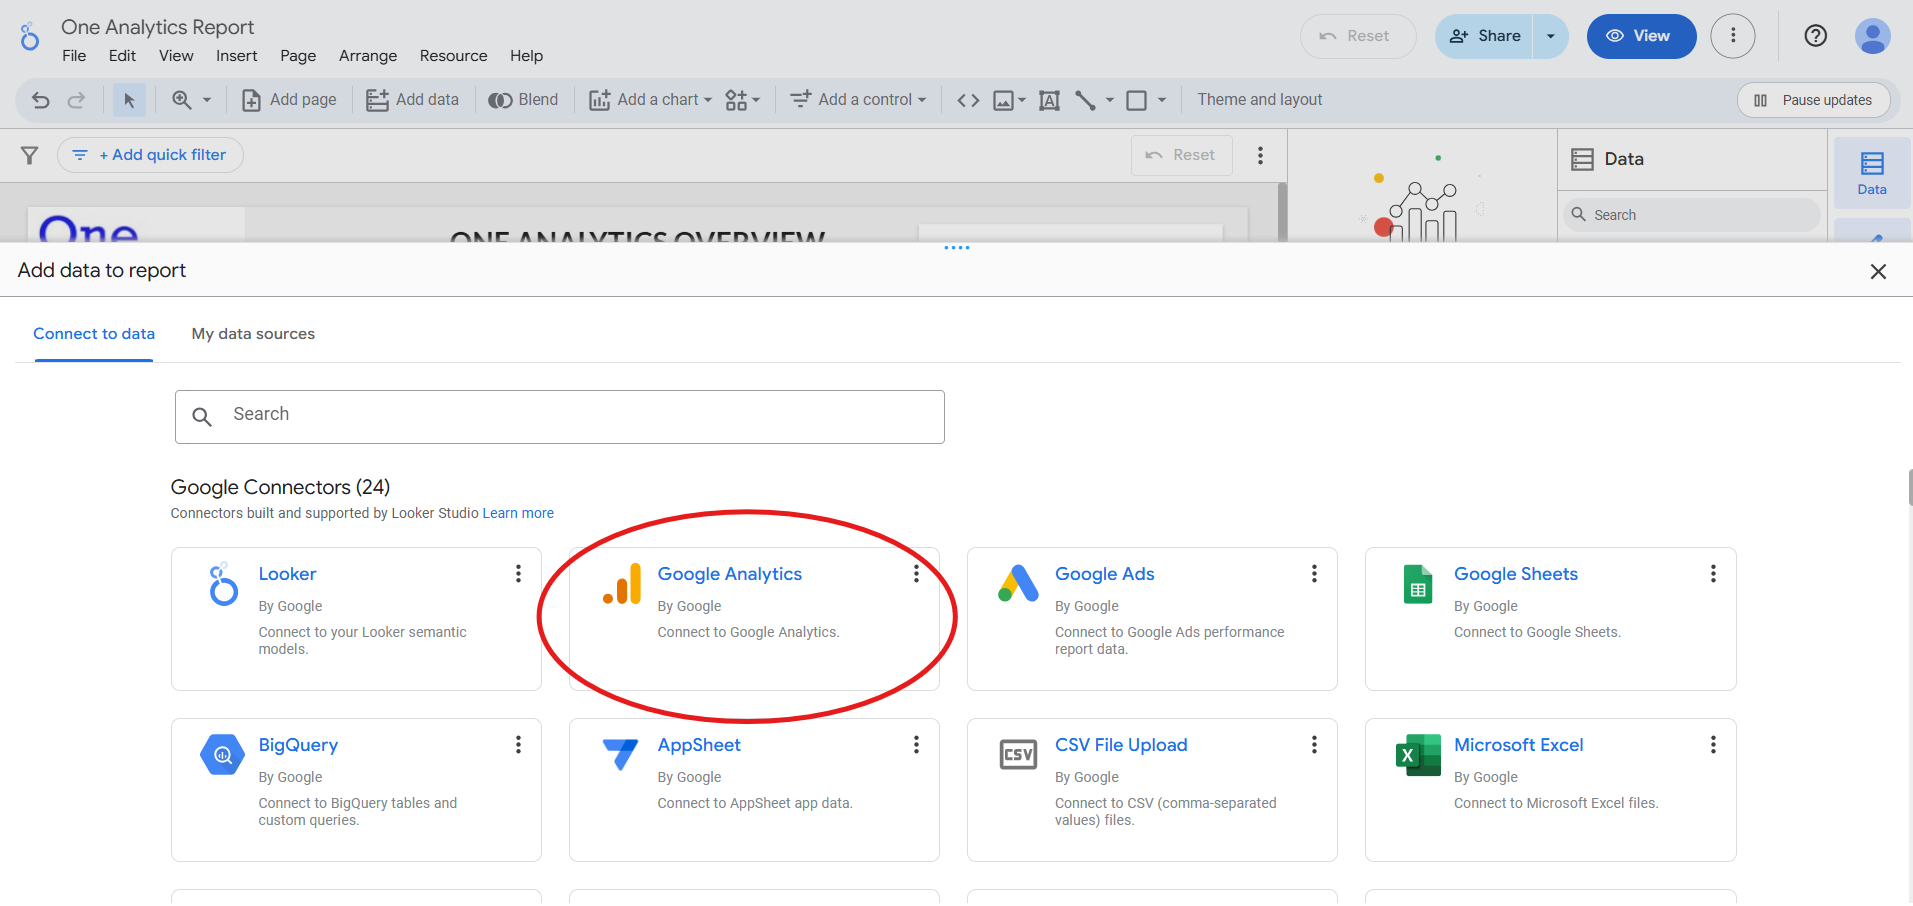This screenshot has height=906, width=1913.
Task: Redo the last action
Action: tap(76, 100)
